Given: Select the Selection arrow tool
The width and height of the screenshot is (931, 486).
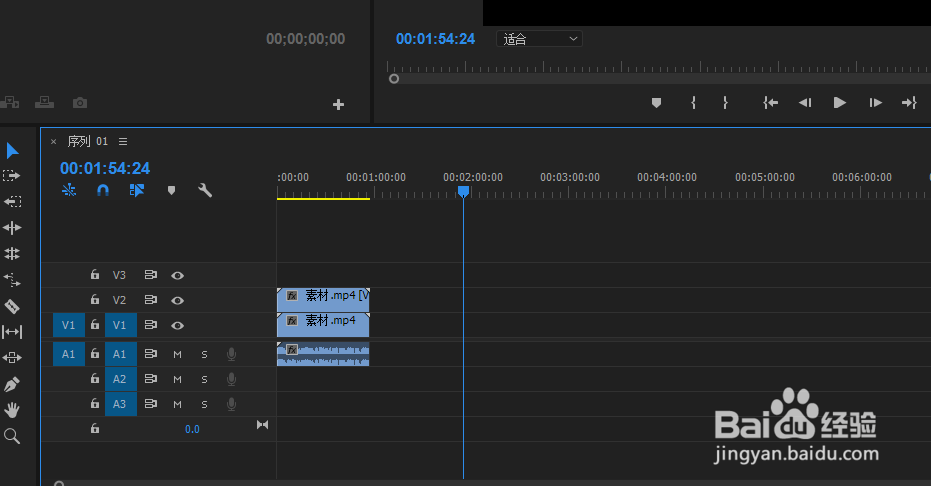Looking at the screenshot, I should (12, 151).
